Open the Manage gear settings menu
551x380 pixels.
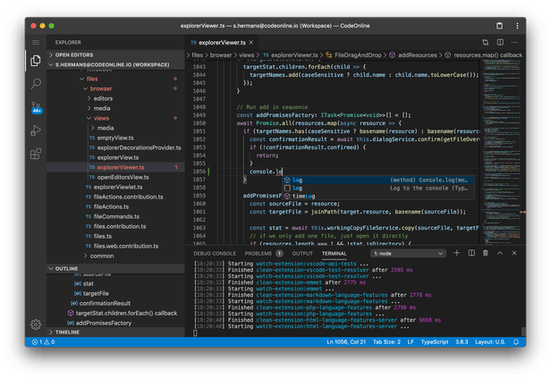[x=35, y=324]
